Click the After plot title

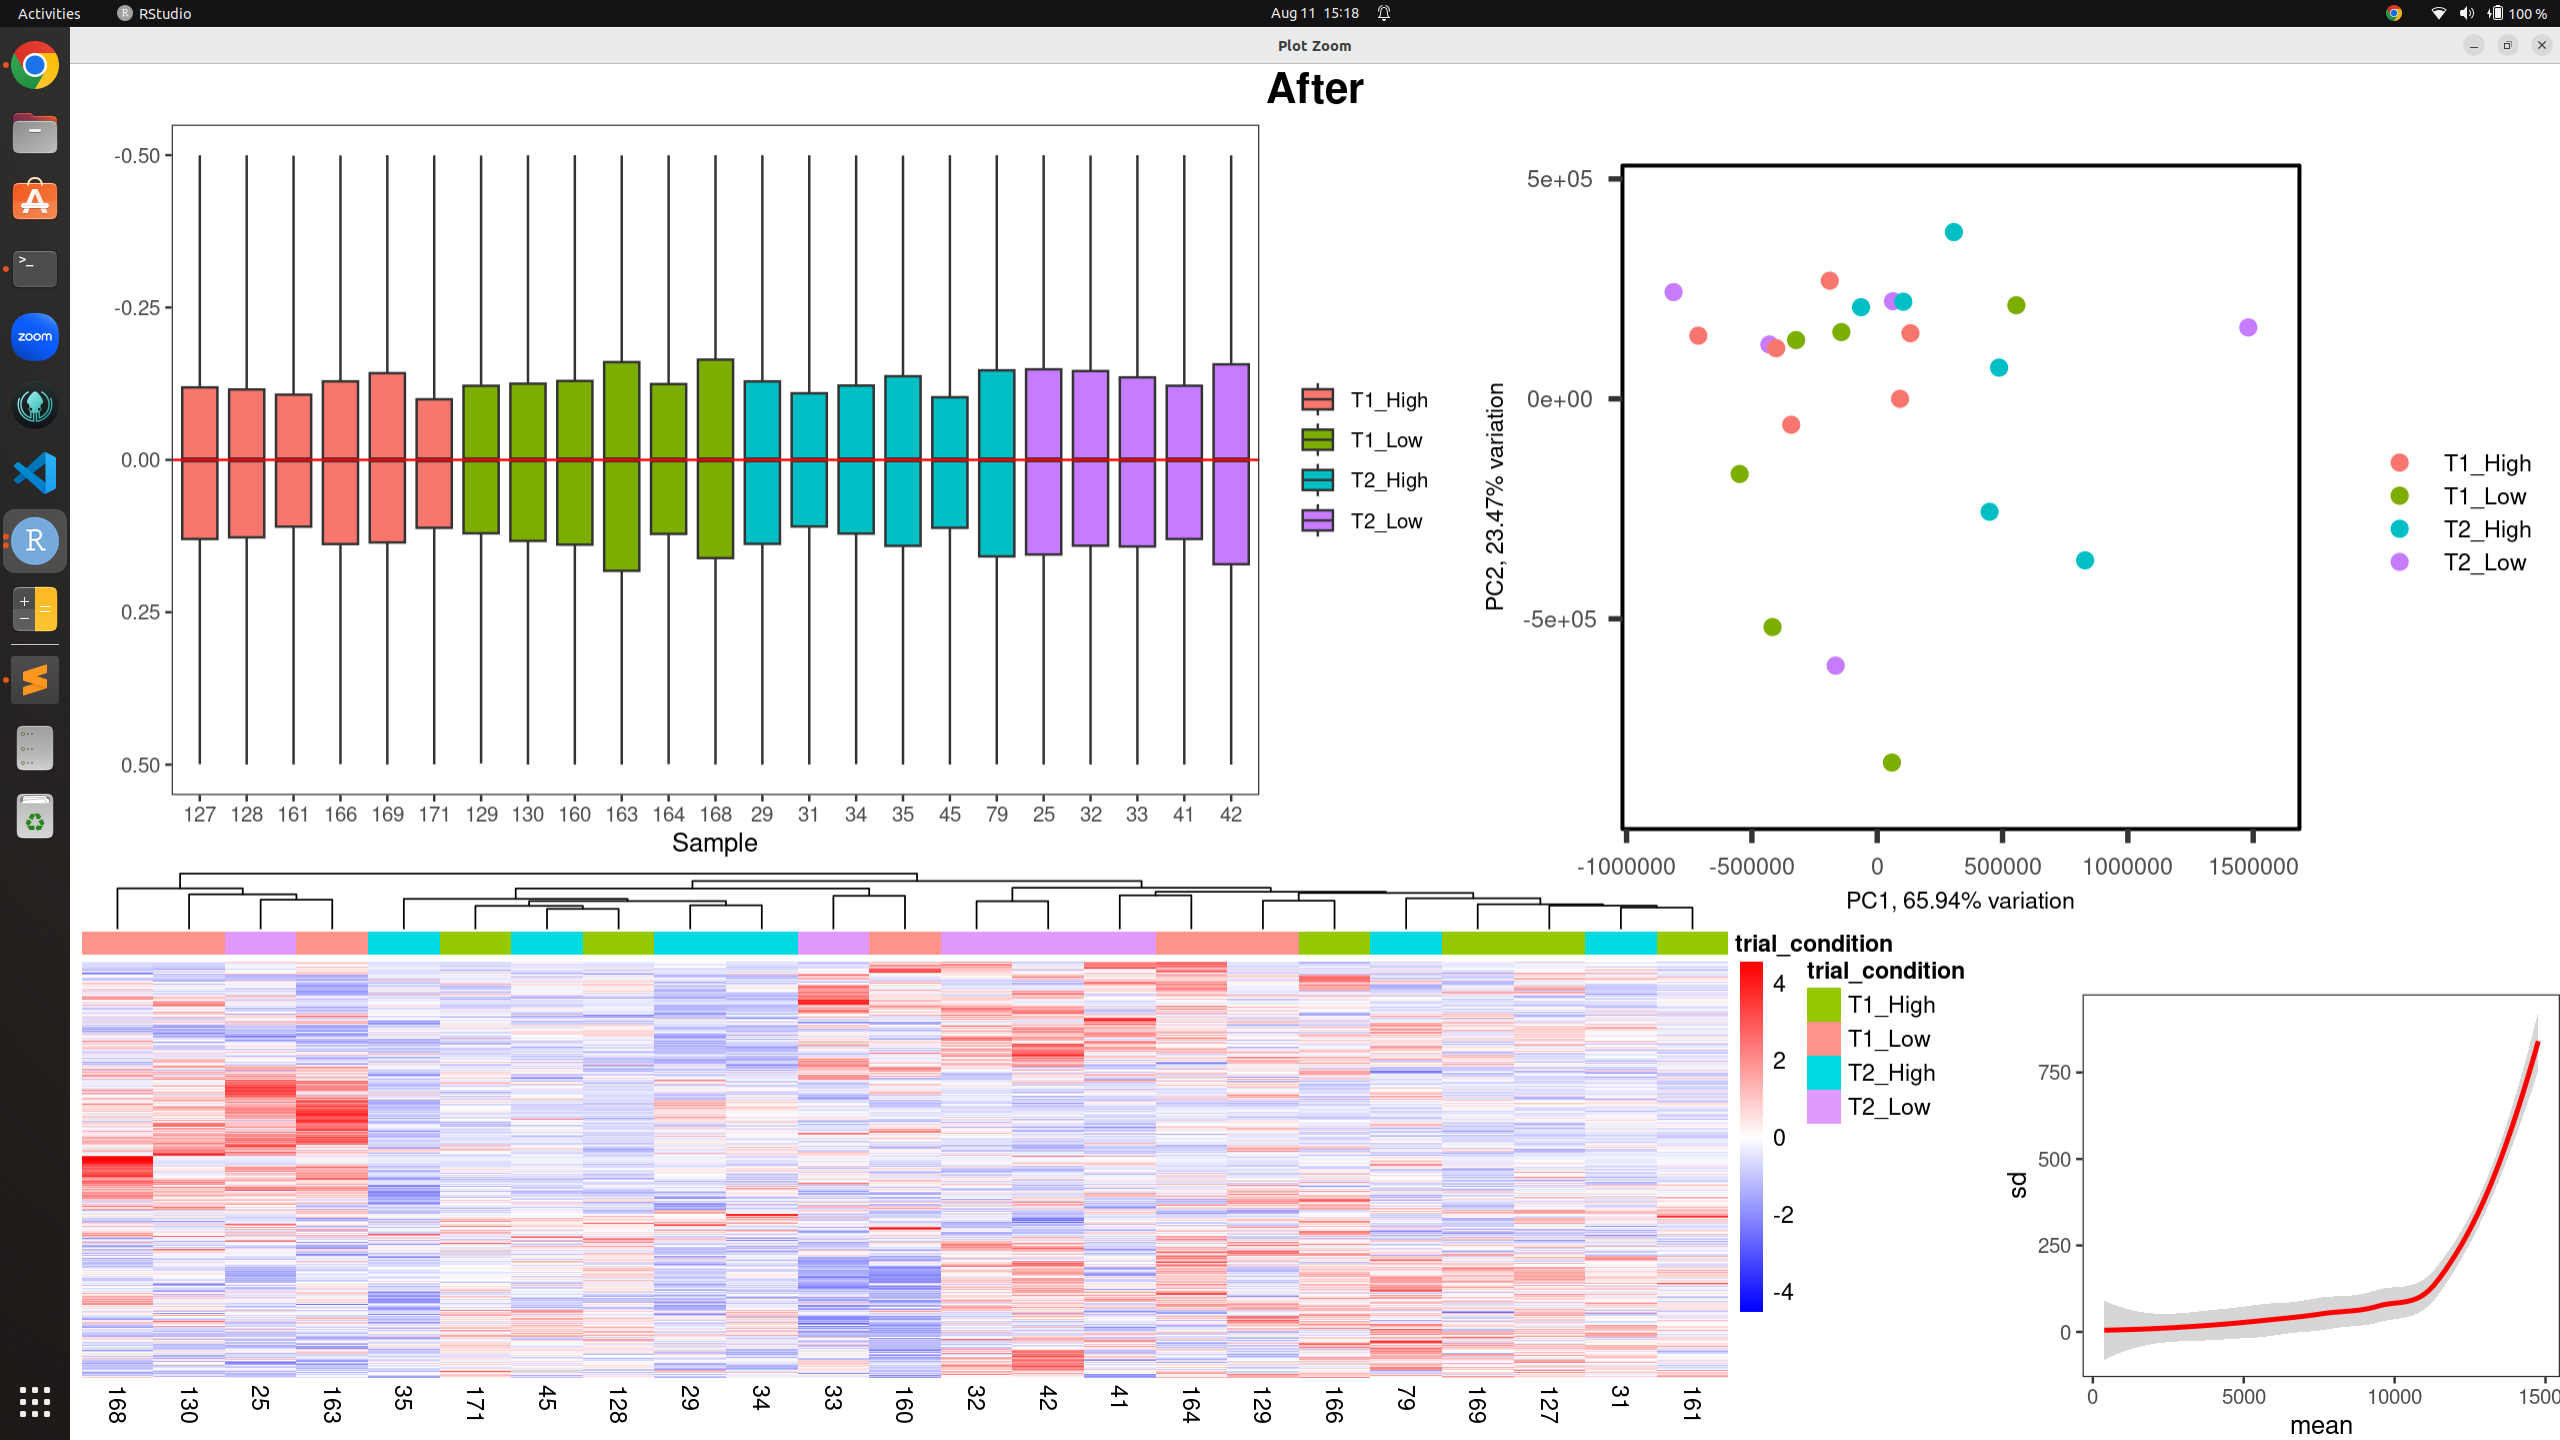[1314, 88]
